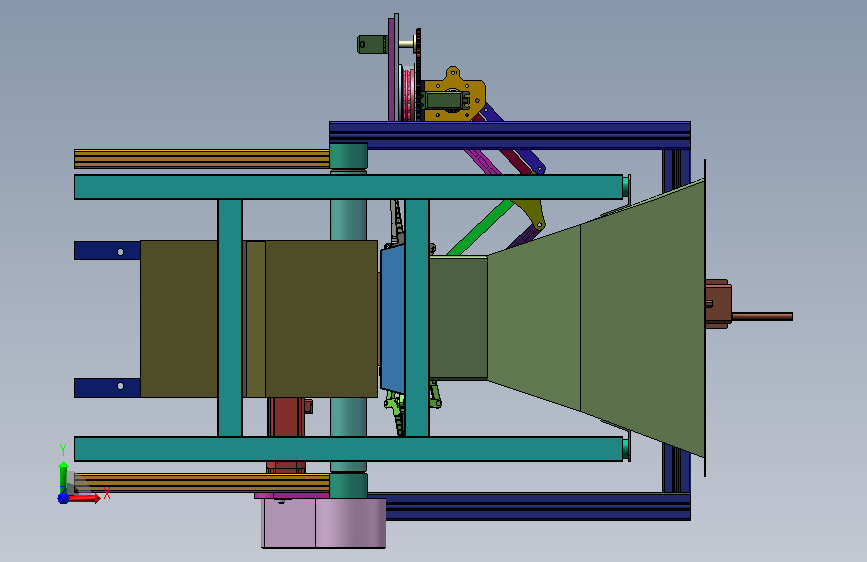Image resolution: width=867 pixels, height=562 pixels.
Task: Select the bright green diagonal link arm
Action: pos(480,228)
